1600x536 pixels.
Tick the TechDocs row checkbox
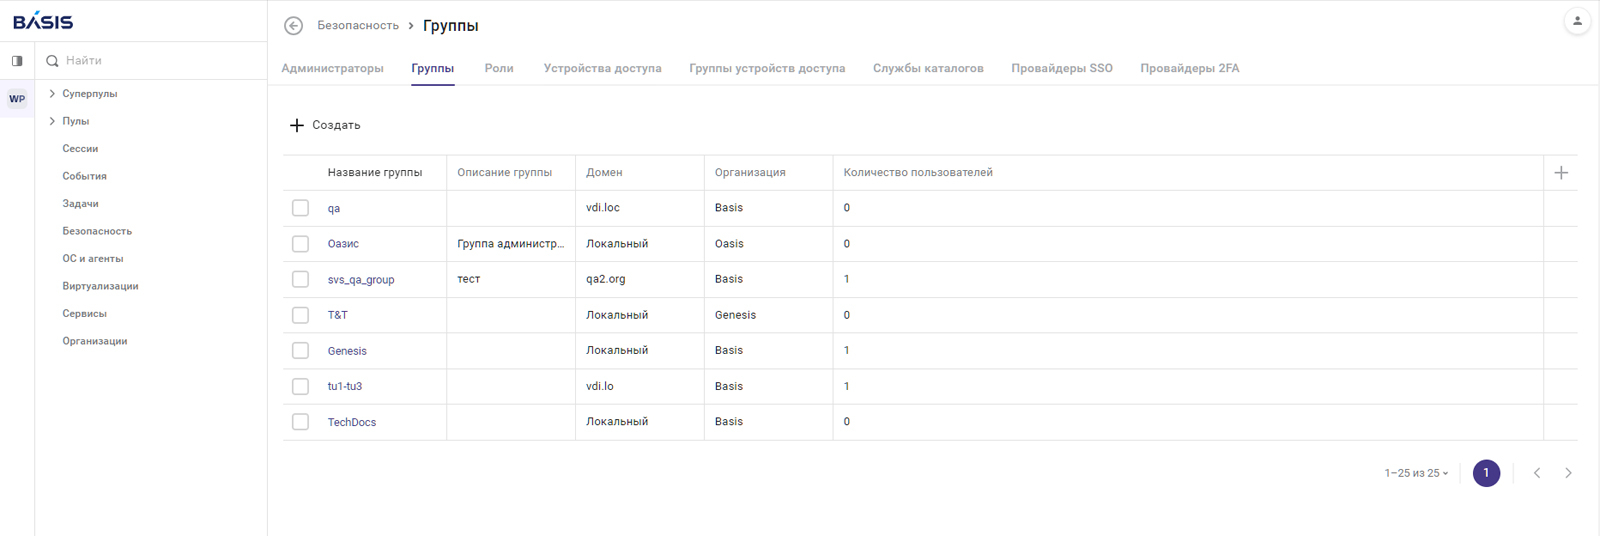pyautogui.click(x=300, y=422)
